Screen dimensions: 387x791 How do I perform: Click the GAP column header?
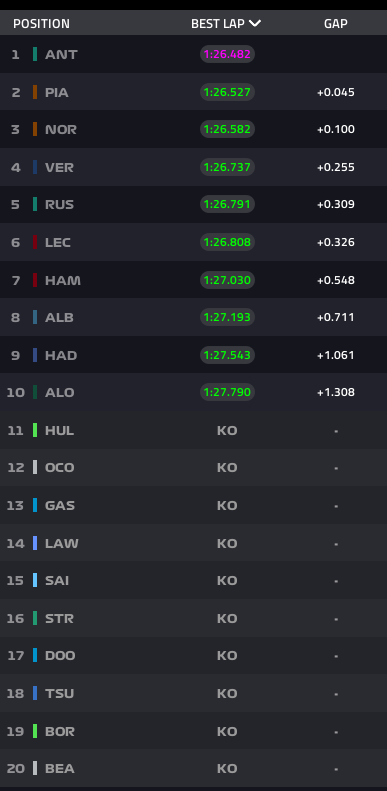point(336,24)
